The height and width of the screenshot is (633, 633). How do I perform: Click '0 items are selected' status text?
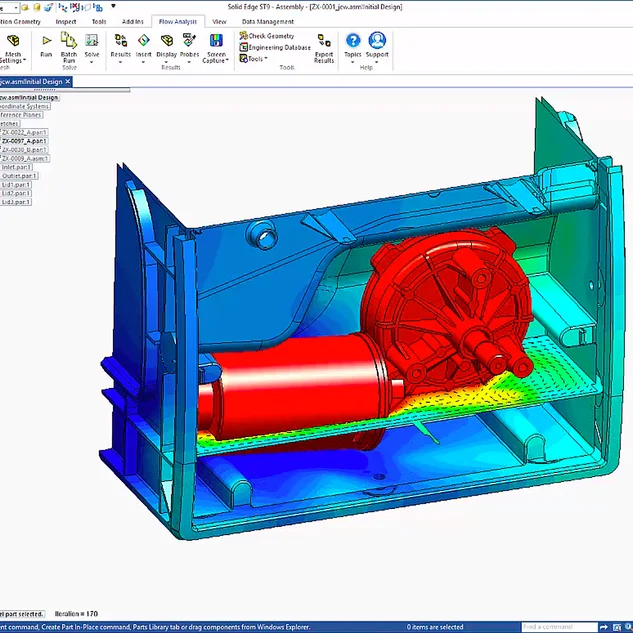pos(435,627)
